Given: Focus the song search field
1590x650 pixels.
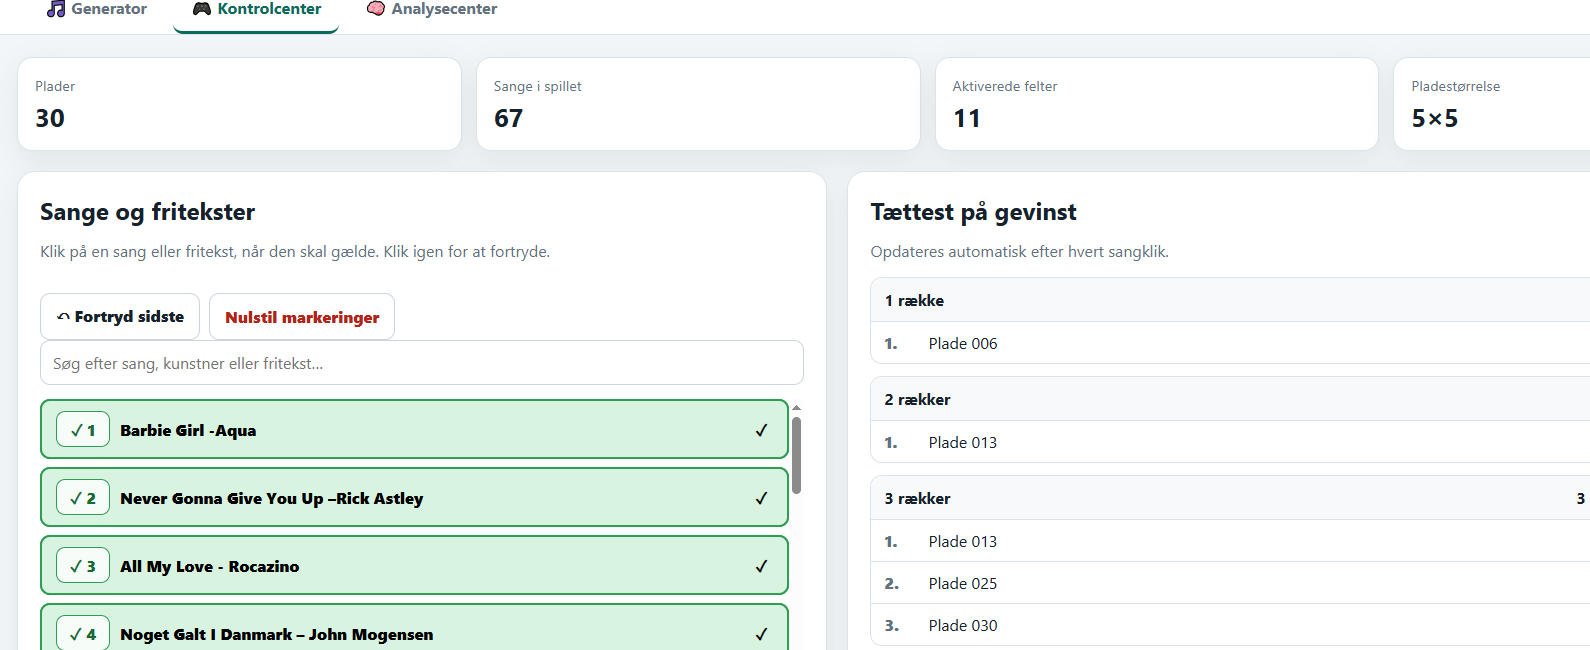Looking at the screenshot, I should coord(422,363).
